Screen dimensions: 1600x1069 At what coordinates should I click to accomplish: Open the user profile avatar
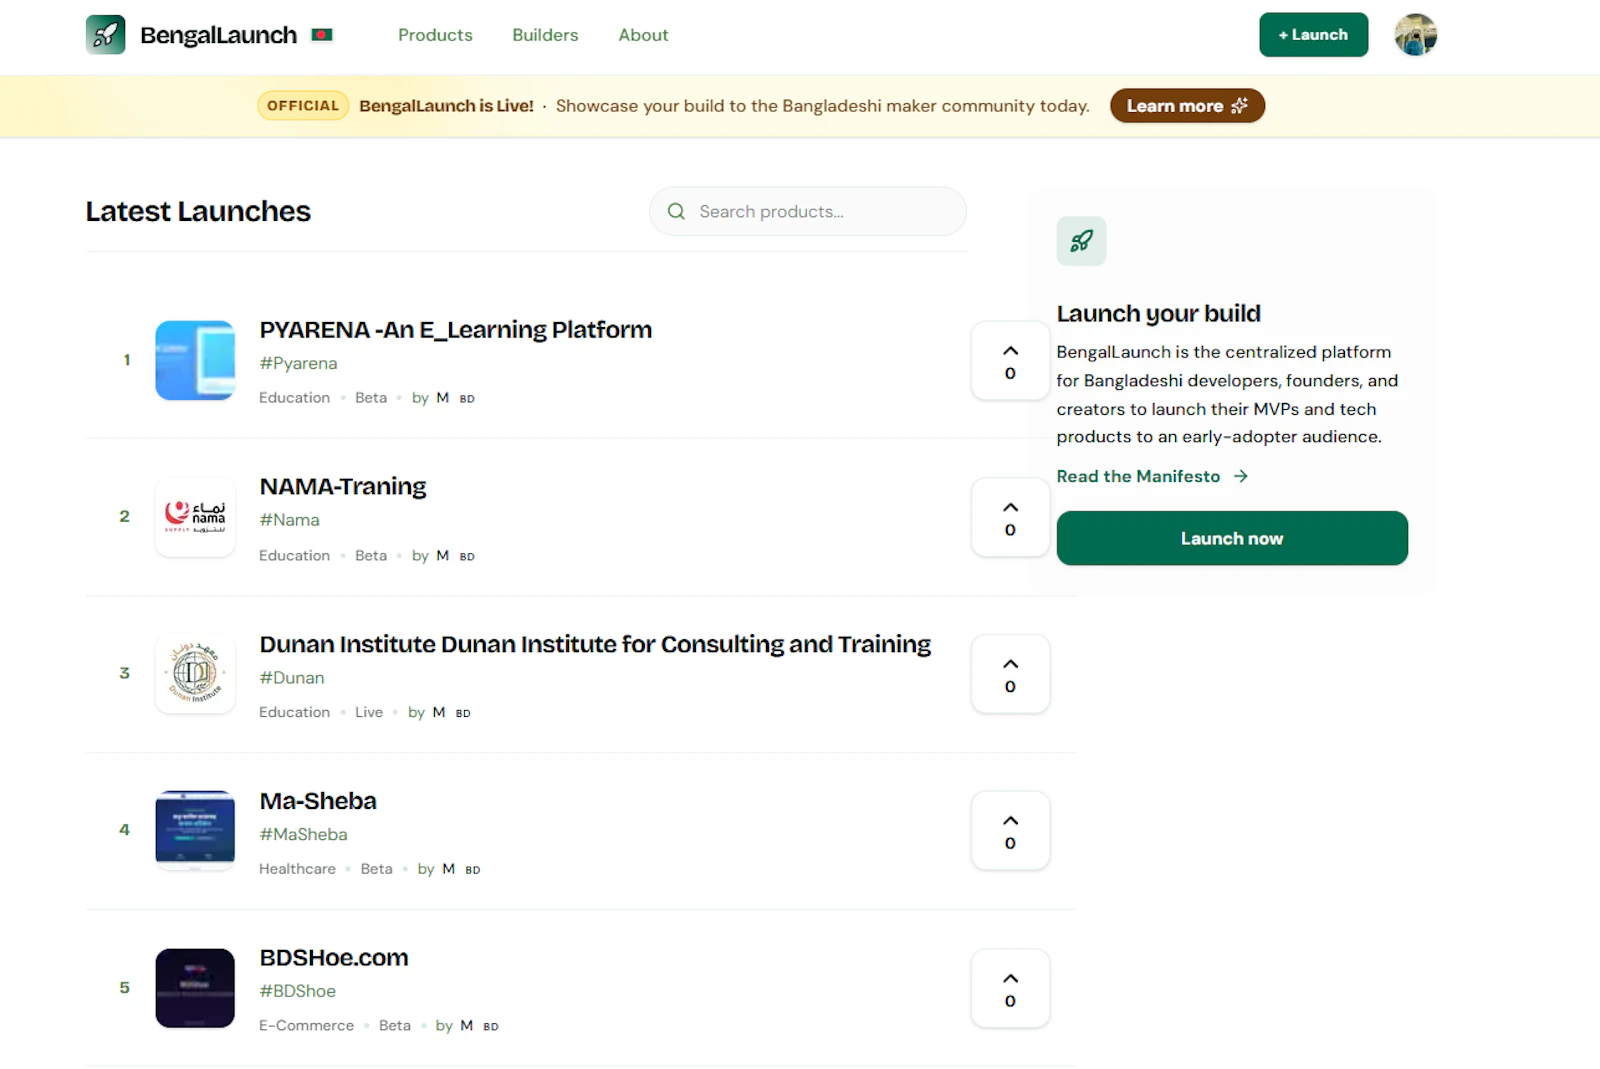1415,35
